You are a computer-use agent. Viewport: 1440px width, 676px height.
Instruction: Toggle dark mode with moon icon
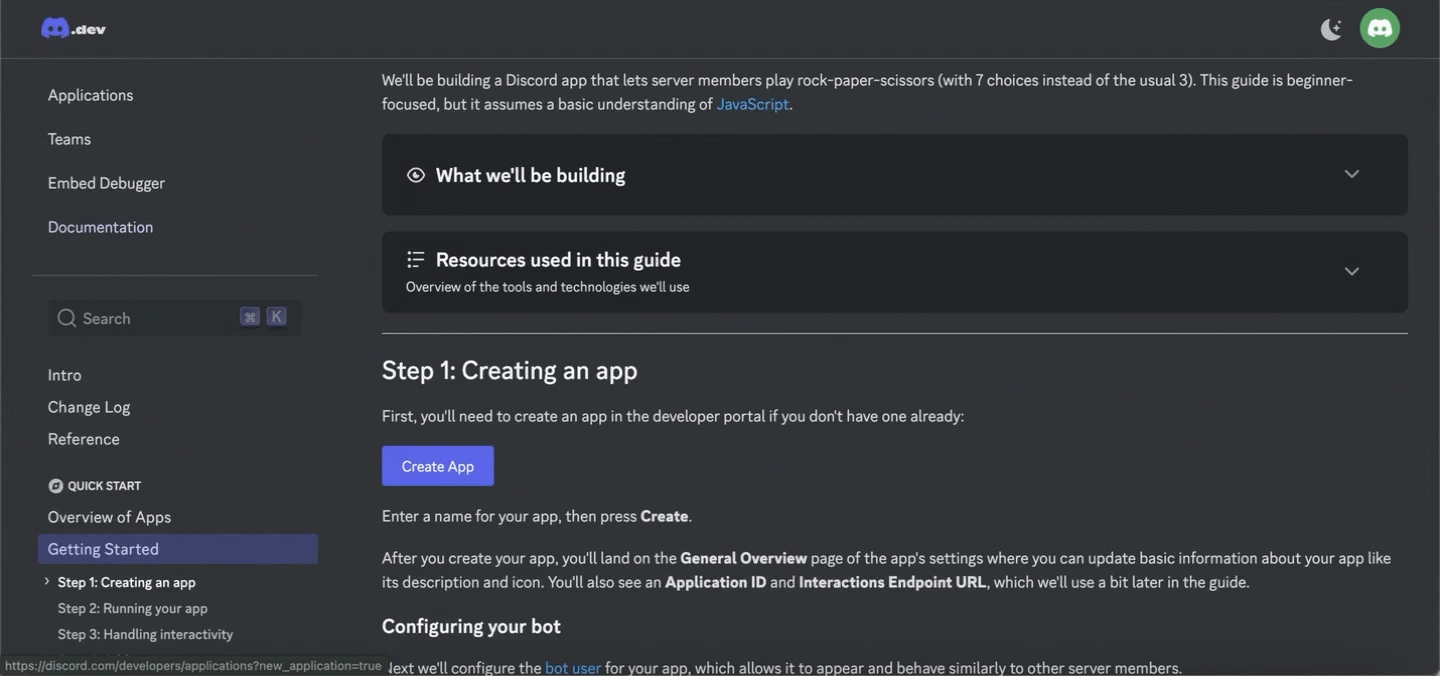(1331, 29)
